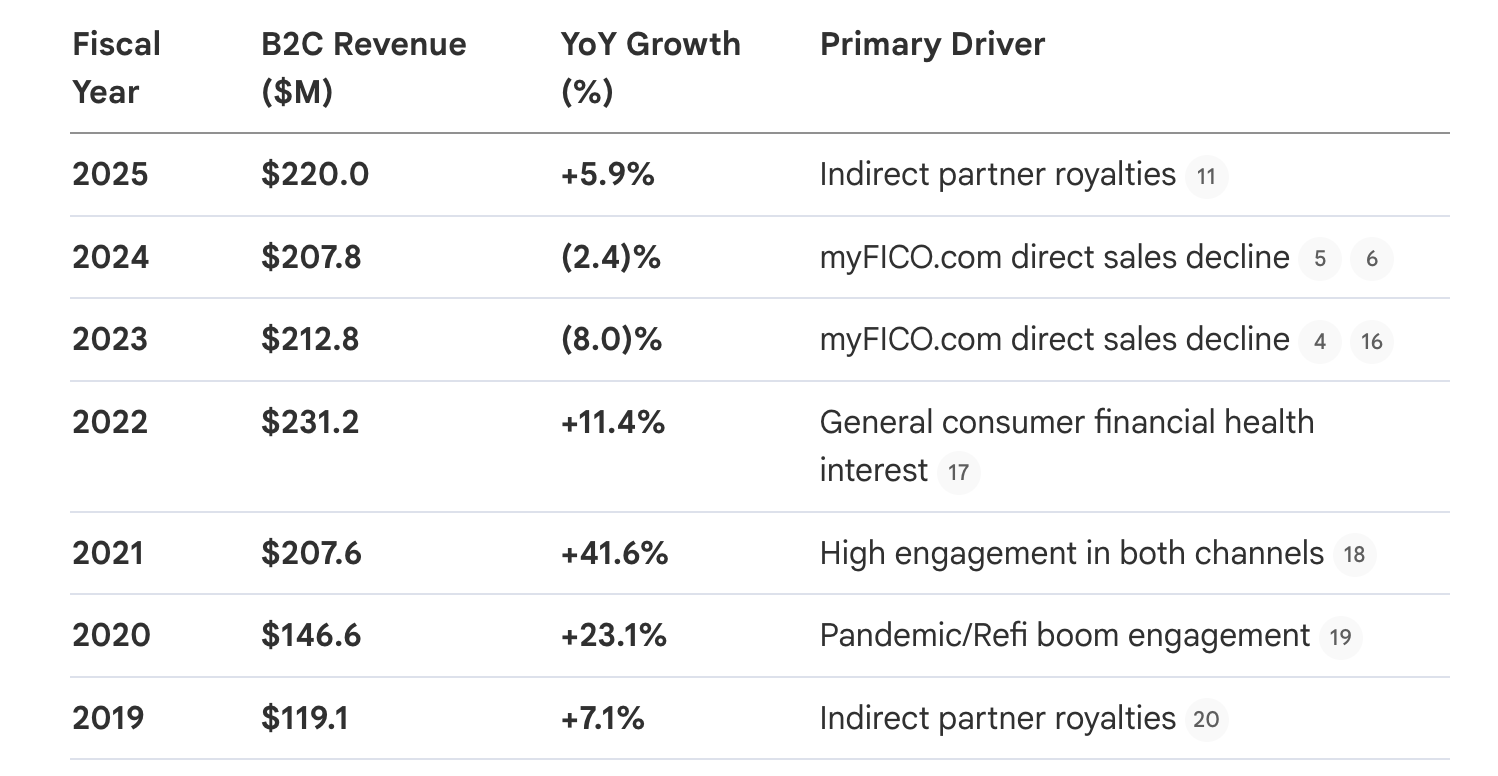
Task: Select the B2C Revenue ($M) column header
Action: coord(363,68)
